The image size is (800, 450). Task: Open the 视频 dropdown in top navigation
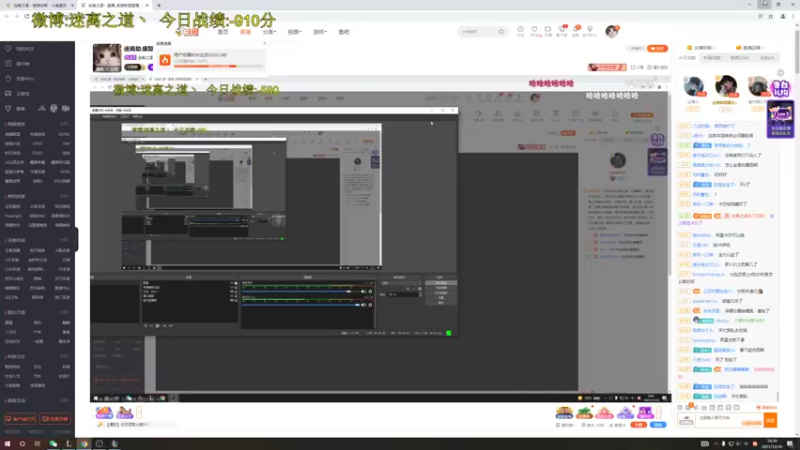[x=294, y=32]
